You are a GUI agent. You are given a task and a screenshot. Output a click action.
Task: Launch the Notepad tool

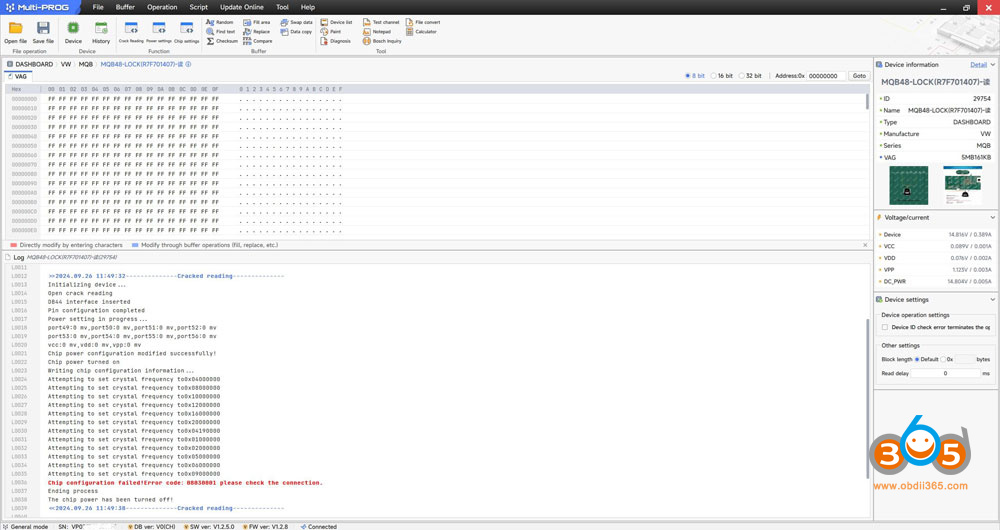coord(376,31)
